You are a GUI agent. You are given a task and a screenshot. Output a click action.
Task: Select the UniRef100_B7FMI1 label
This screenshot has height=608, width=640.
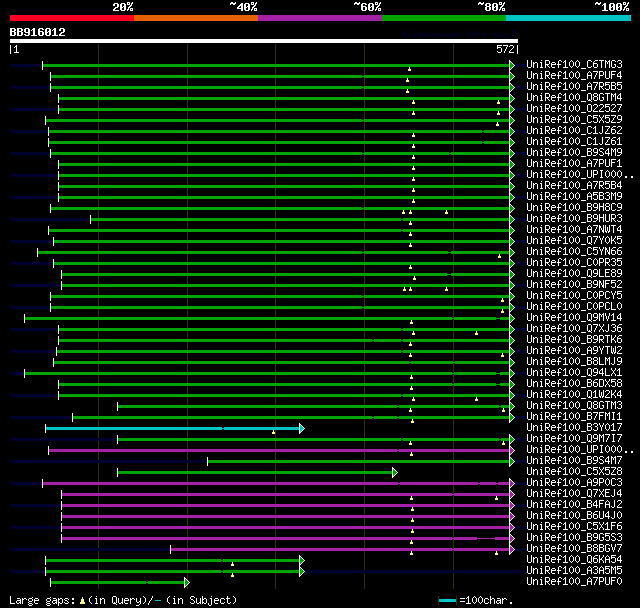(574, 417)
